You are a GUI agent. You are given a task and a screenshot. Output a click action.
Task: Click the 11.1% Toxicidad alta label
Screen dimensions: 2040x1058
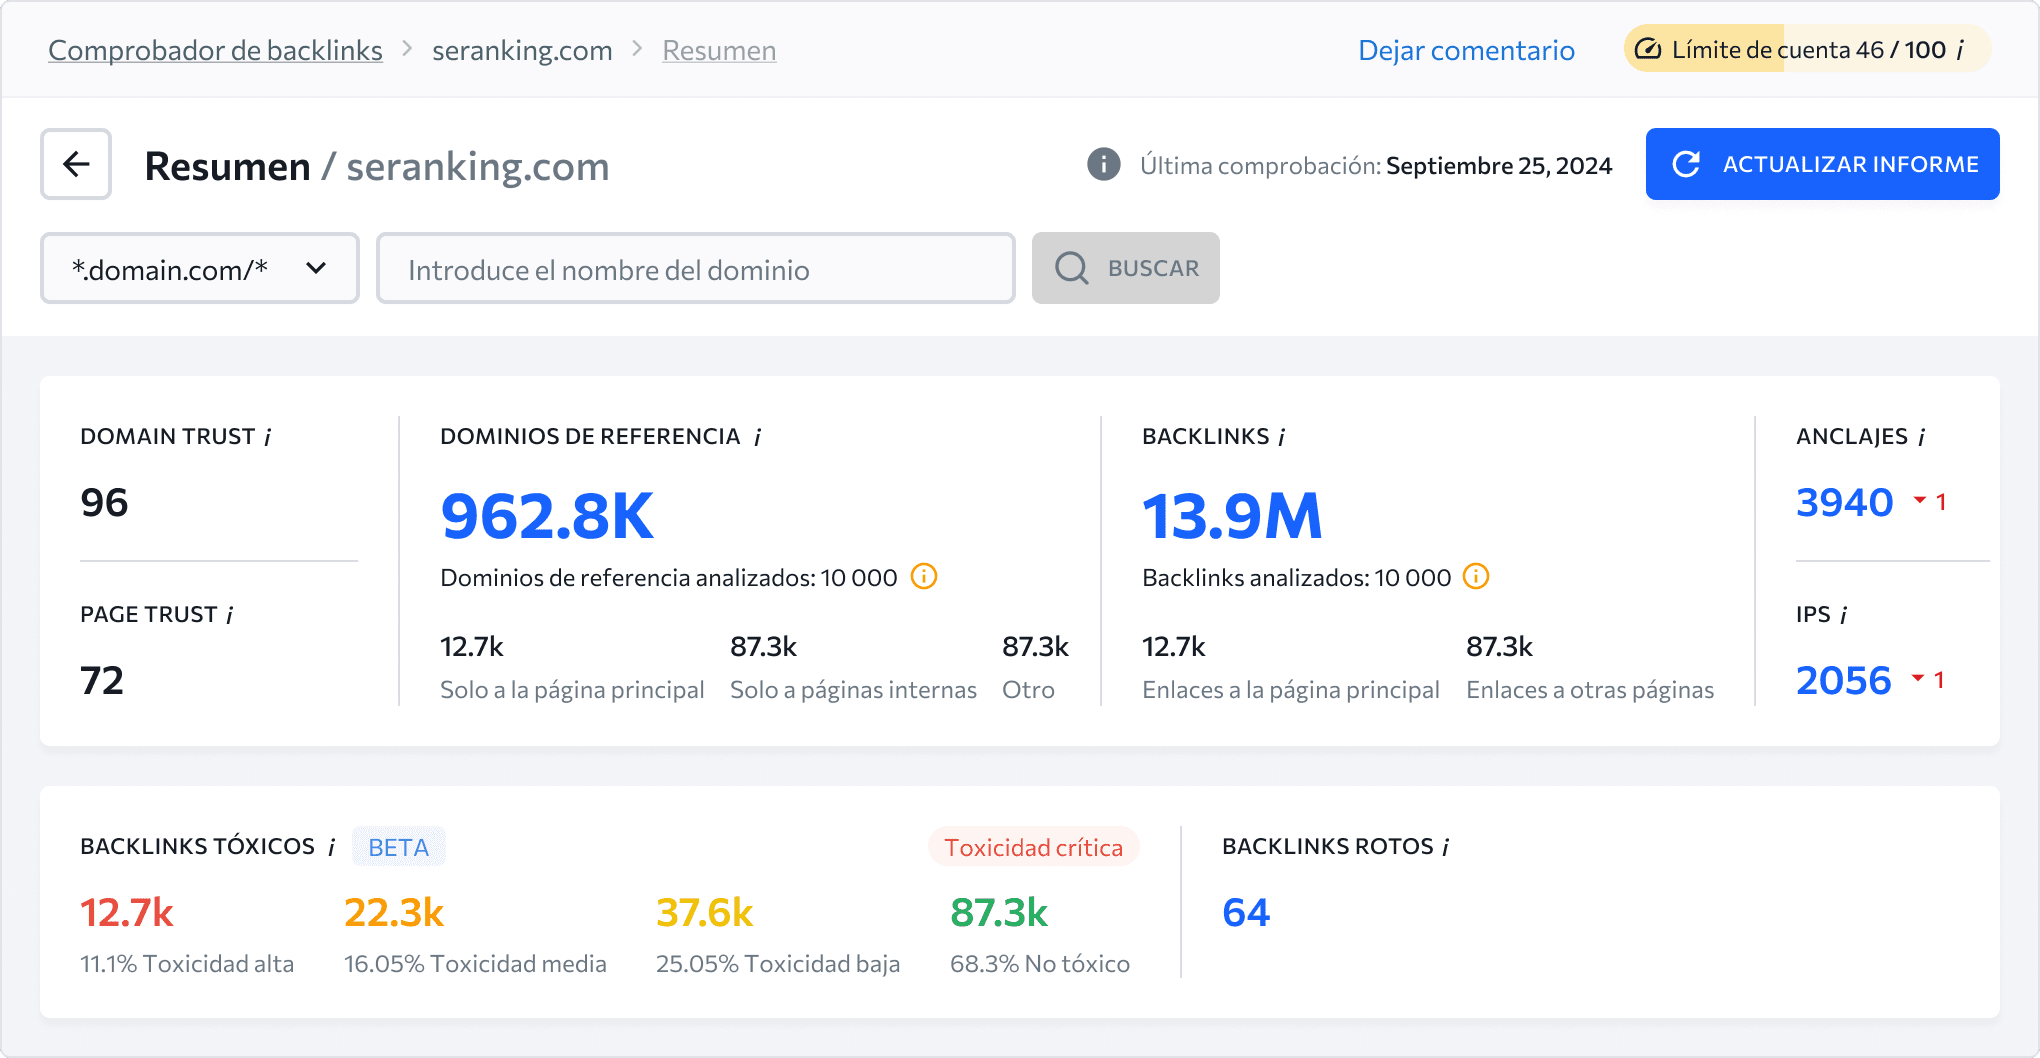[x=187, y=964]
